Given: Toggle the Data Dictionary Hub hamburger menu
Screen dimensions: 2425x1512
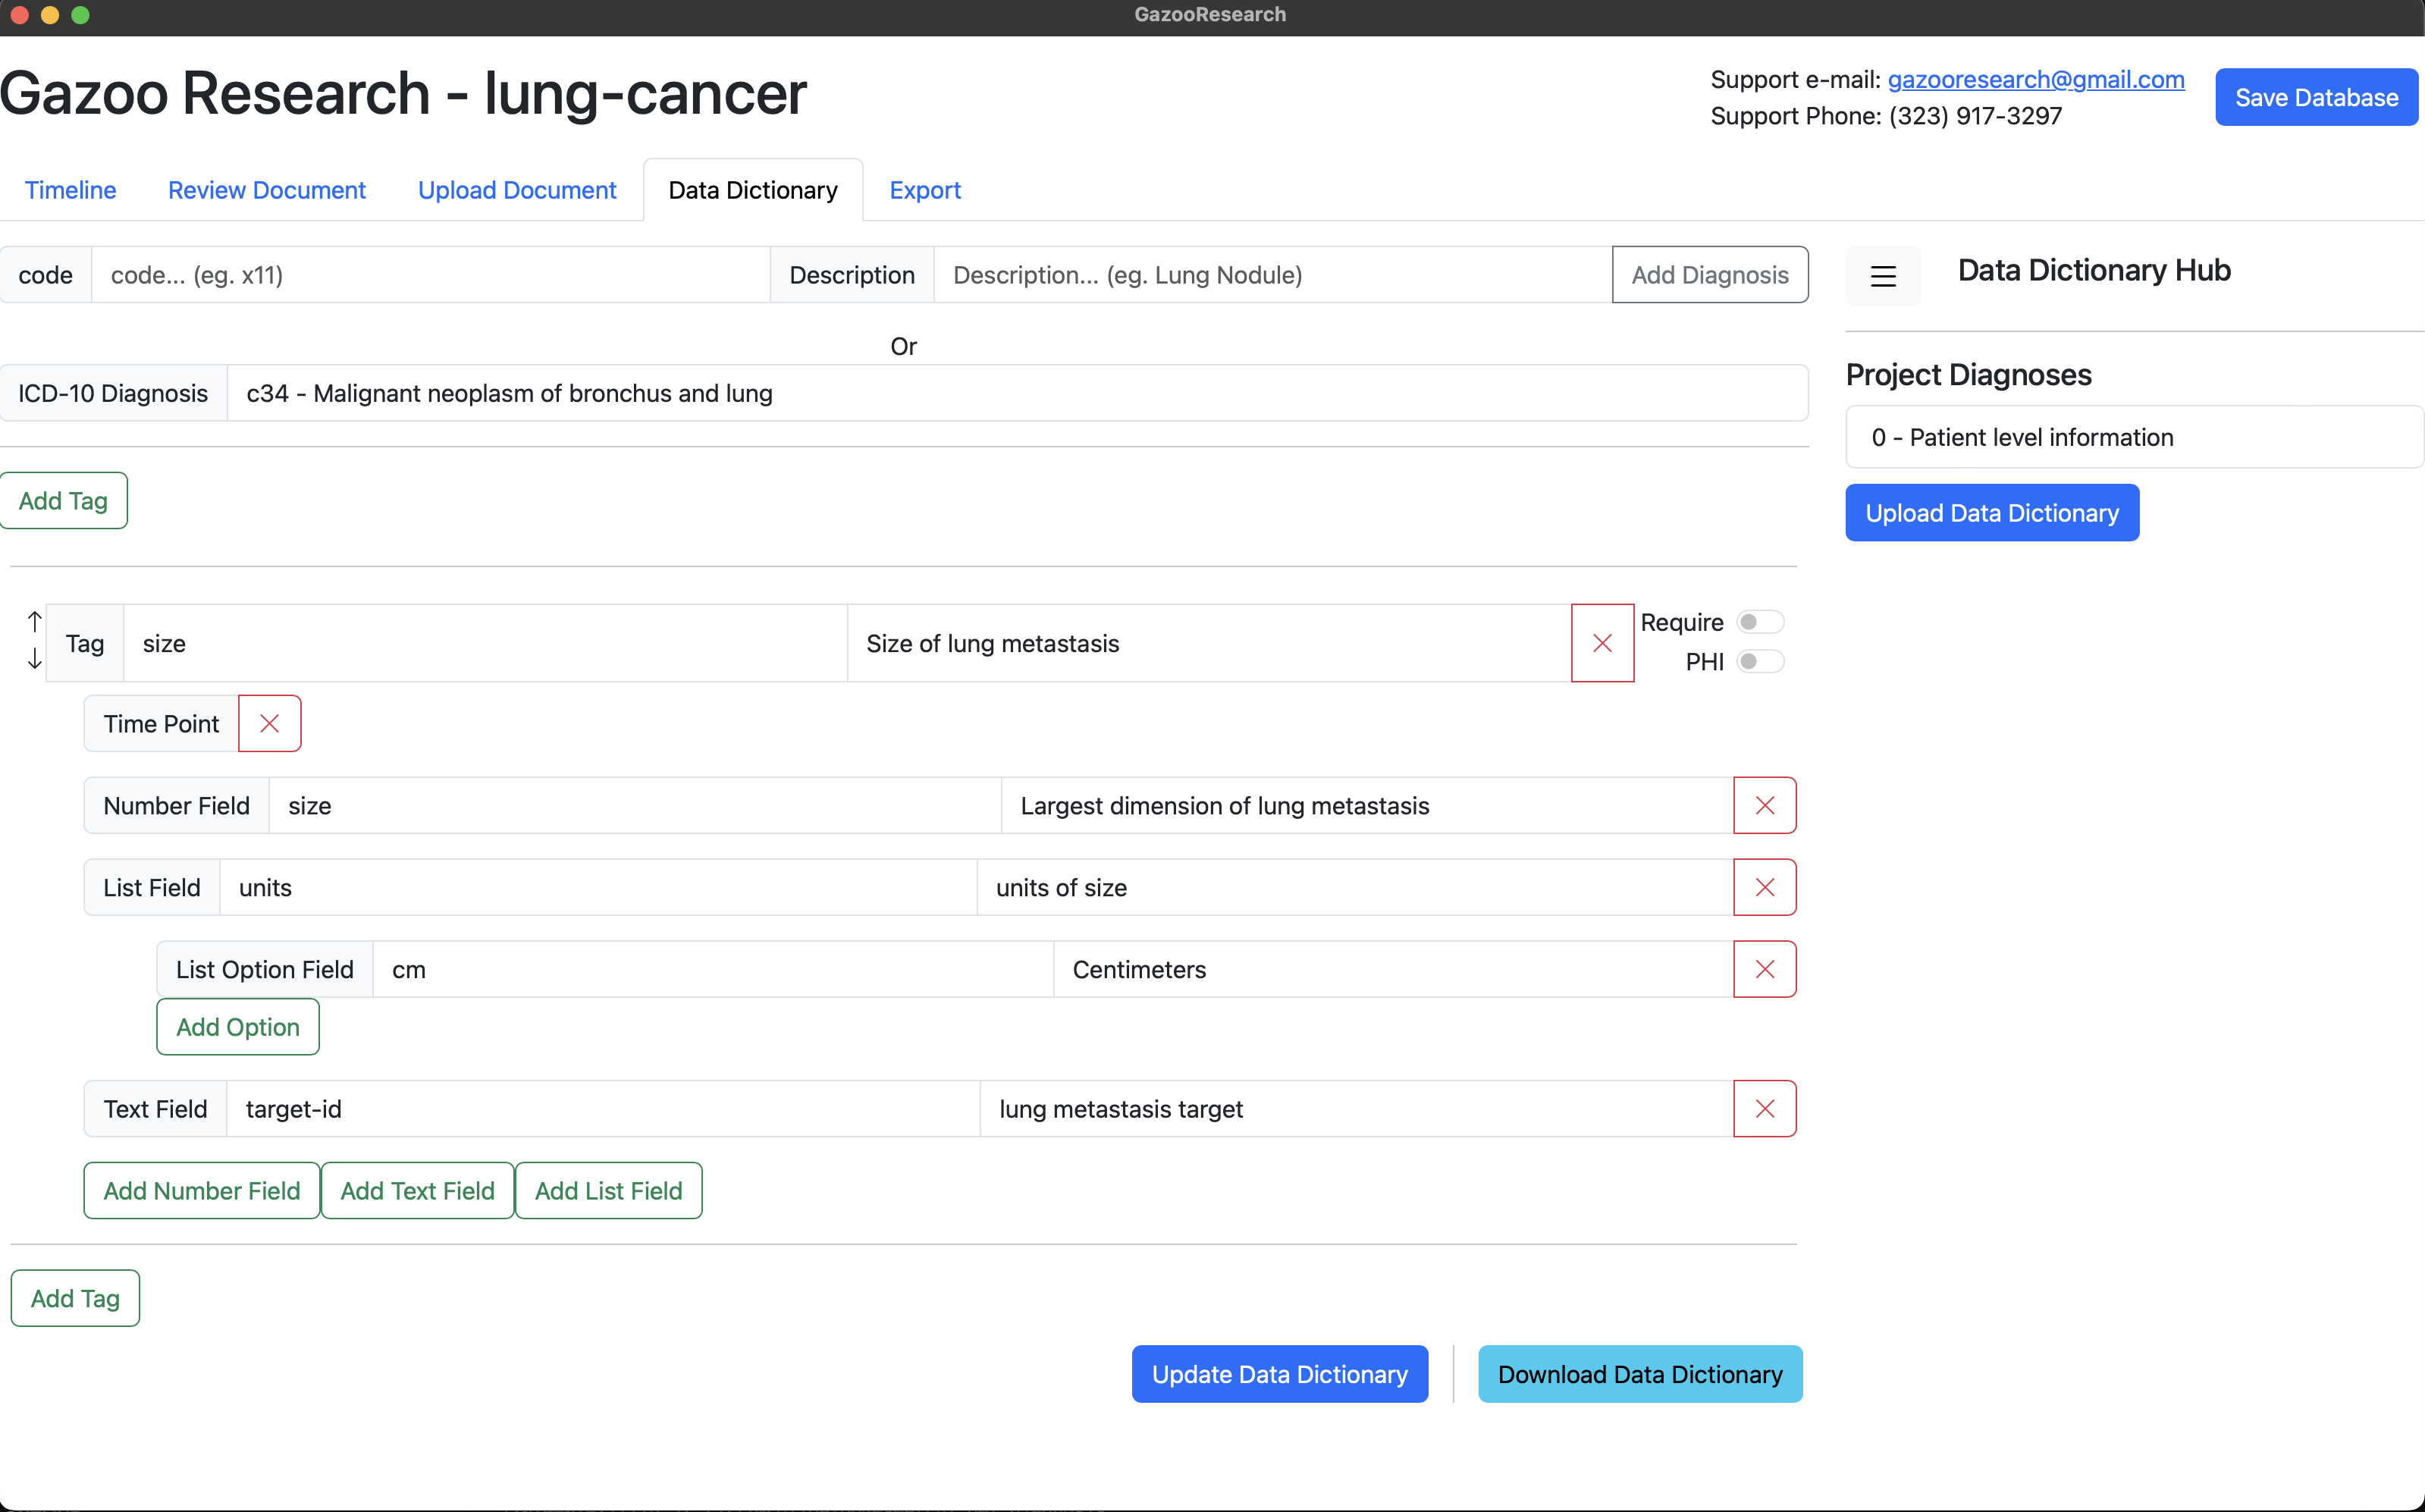Looking at the screenshot, I should pos(1883,276).
